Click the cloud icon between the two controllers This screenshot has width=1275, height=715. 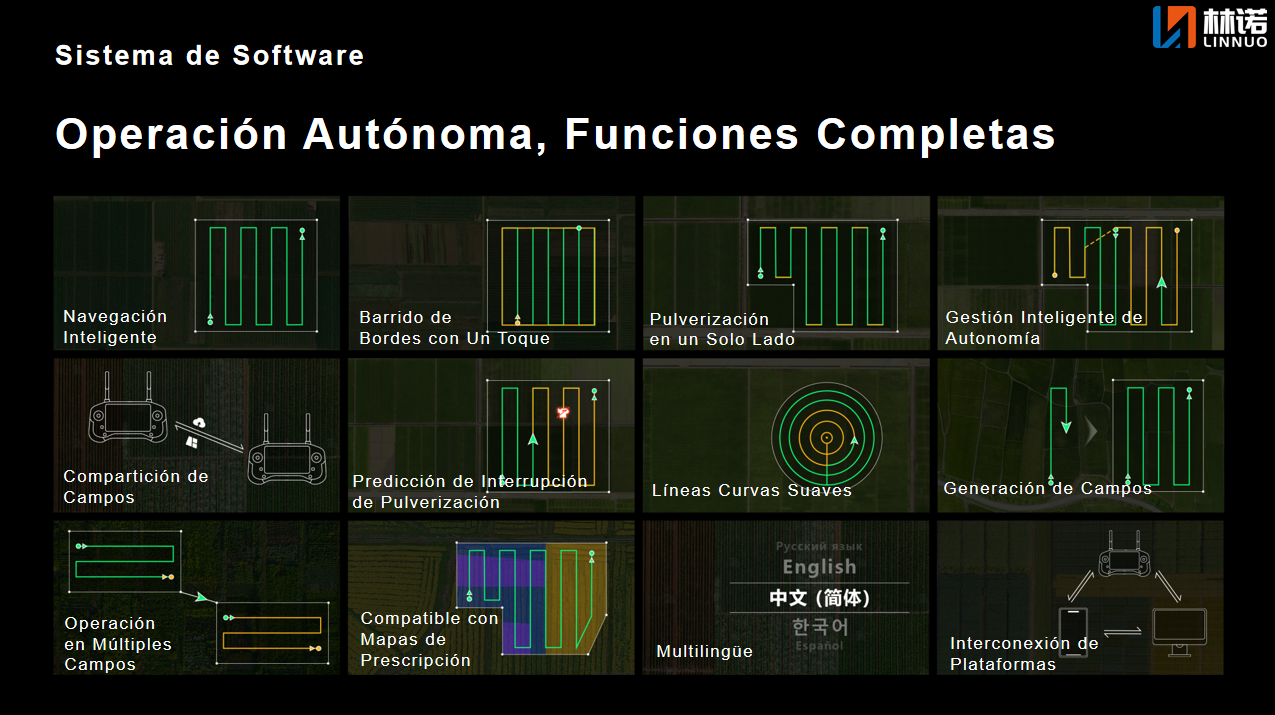click(200, 423)
